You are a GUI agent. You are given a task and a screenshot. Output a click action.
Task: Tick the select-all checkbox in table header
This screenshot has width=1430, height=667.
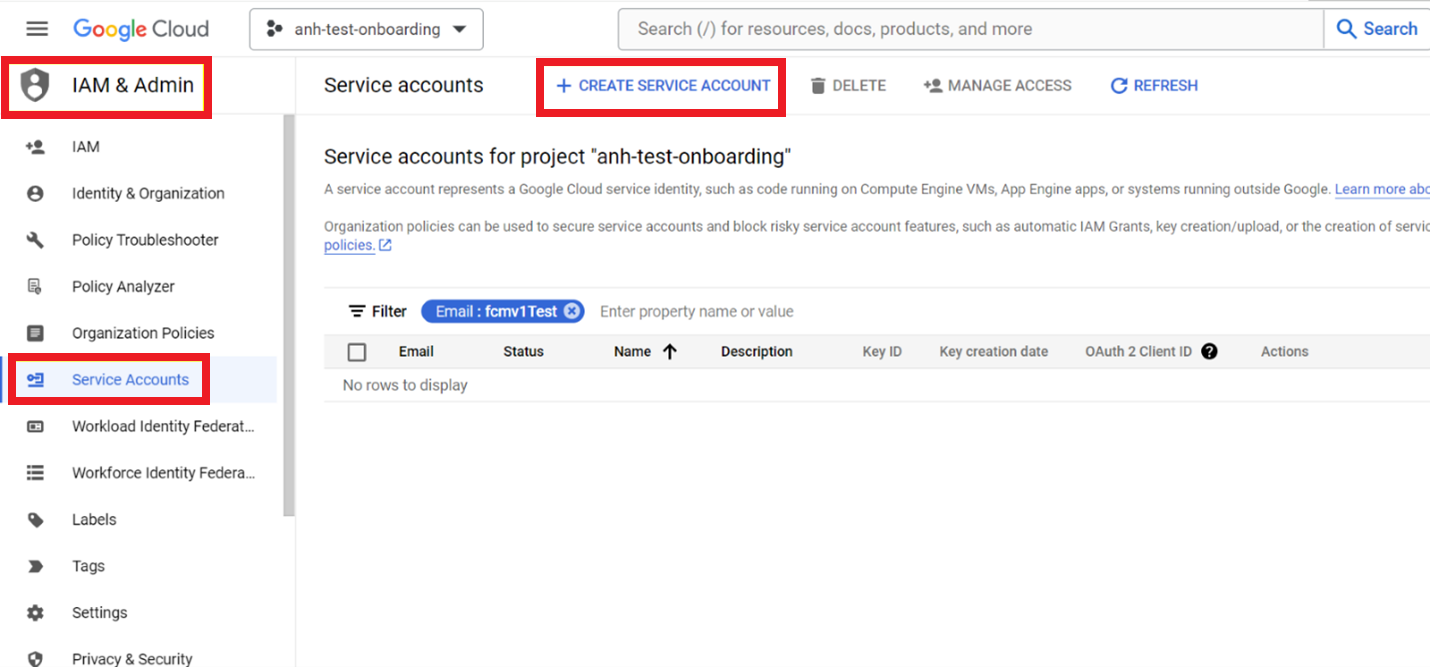(x=357, y=352)
